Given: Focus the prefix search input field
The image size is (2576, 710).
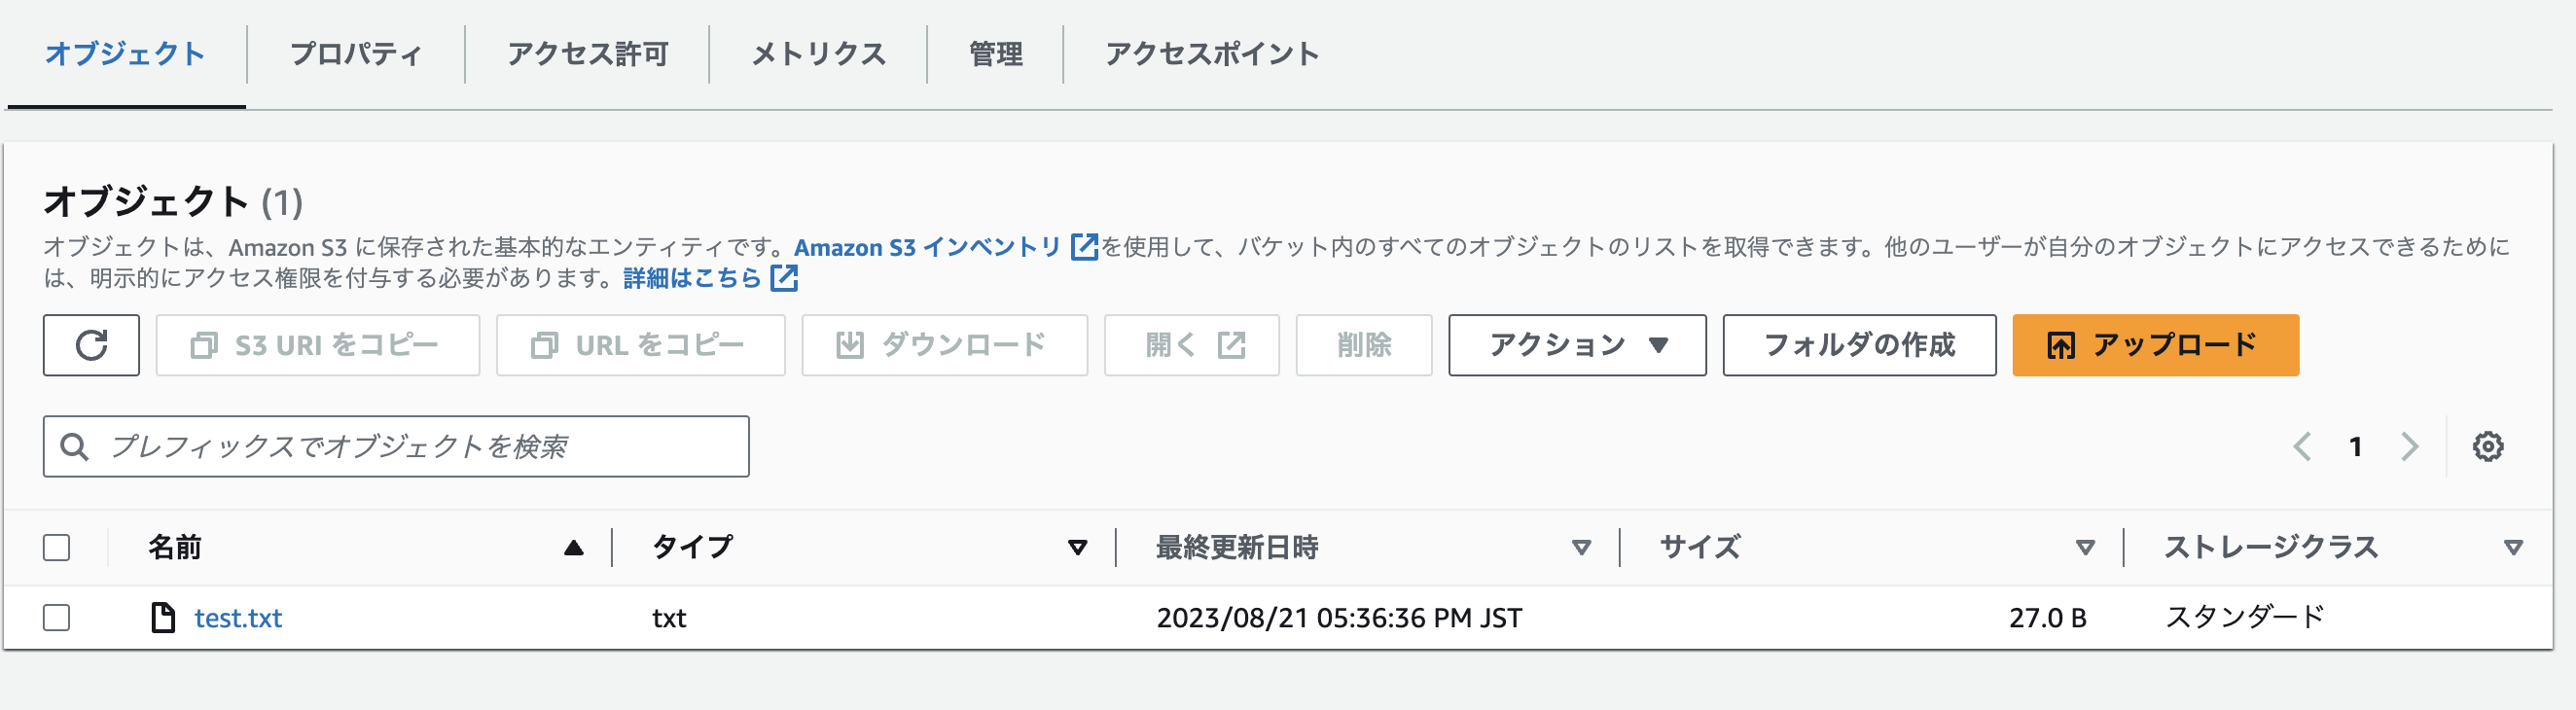Looking at the screenshot, I should [x=396, y=446].
